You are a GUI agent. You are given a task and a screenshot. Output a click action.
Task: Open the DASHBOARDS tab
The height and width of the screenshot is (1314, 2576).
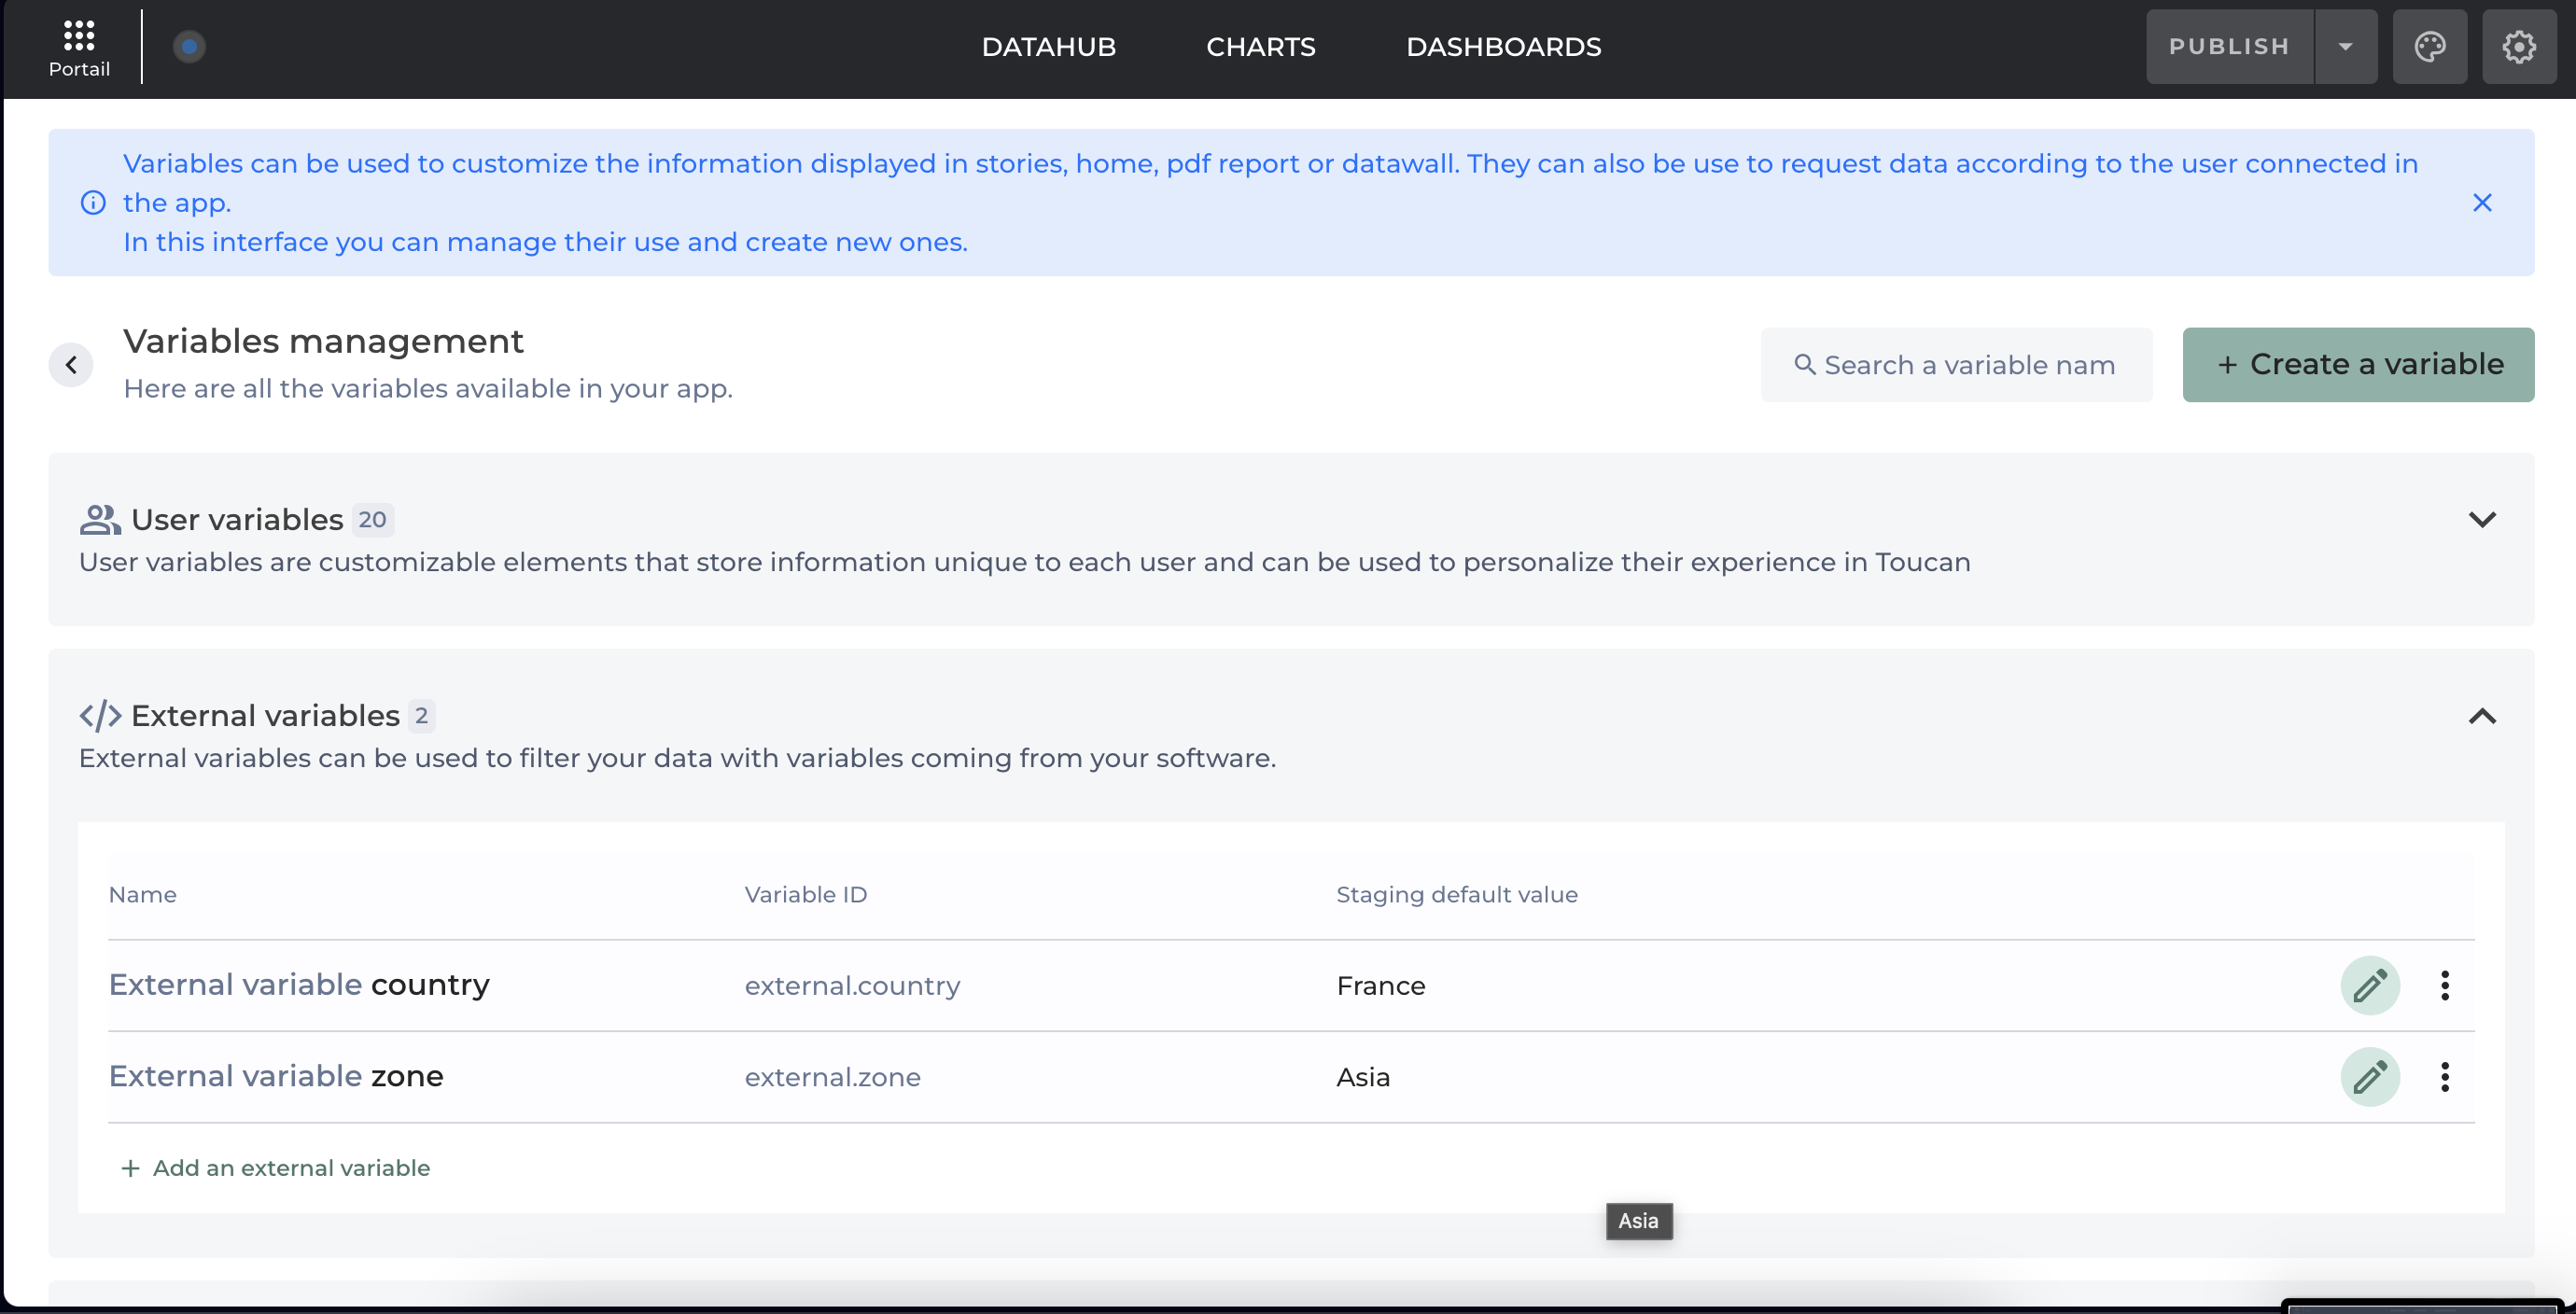coord(1503,47)
